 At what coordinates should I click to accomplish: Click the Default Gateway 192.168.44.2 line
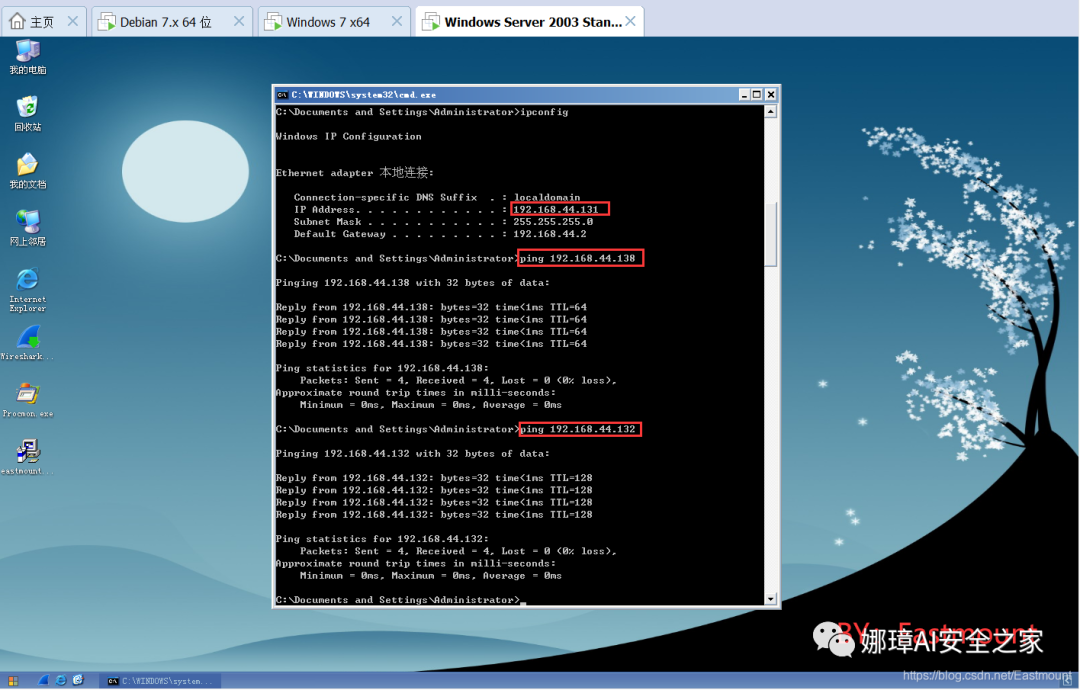(440, 234)
